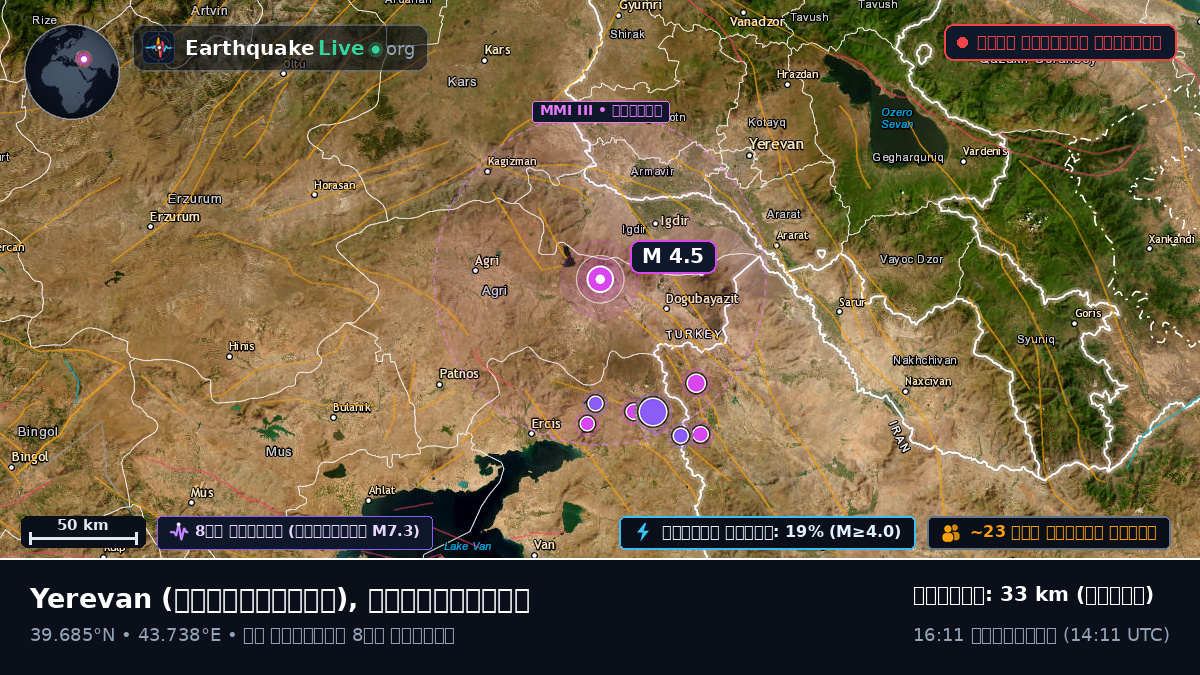The width and height of the screenshot is (1200, 675).
Task: Select the largest purple aftershock marker
Action: pos(653,411)
